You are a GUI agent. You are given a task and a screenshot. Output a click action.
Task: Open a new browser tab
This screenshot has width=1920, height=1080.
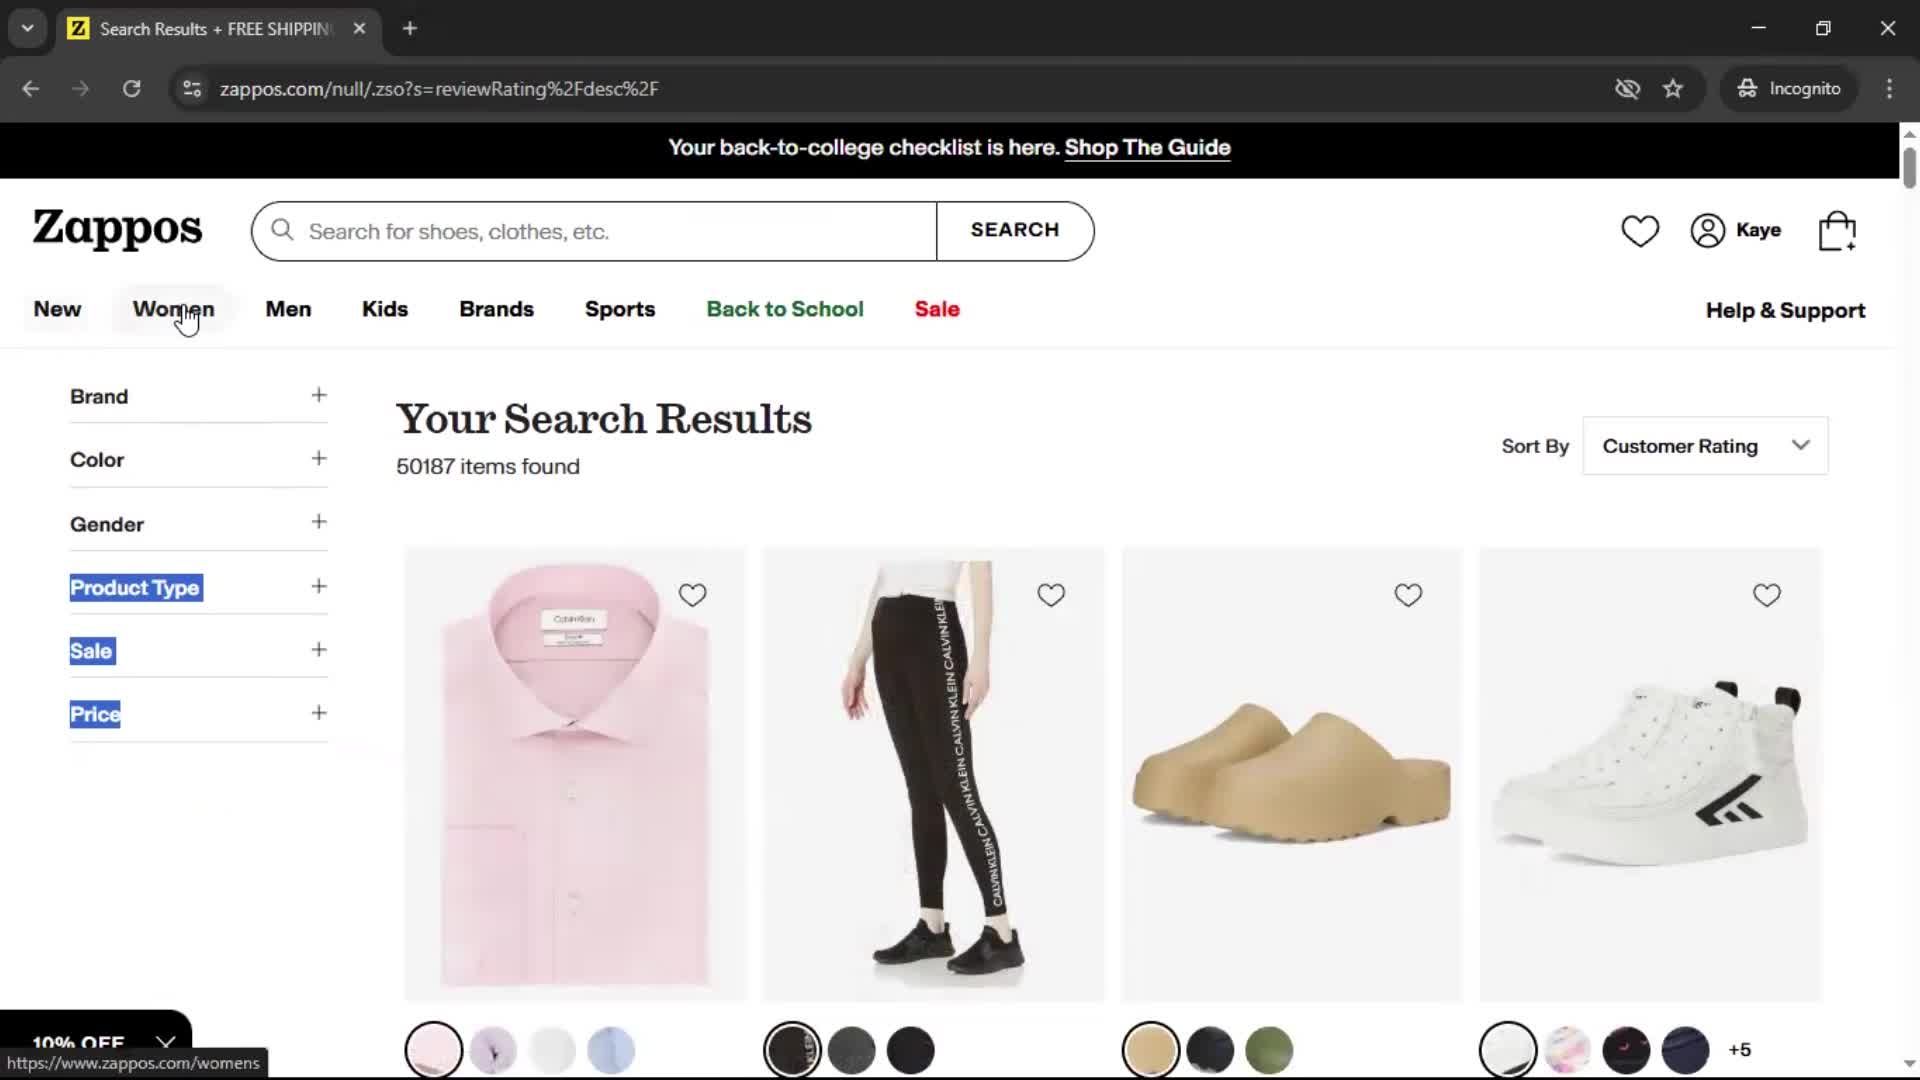point(409,28)
